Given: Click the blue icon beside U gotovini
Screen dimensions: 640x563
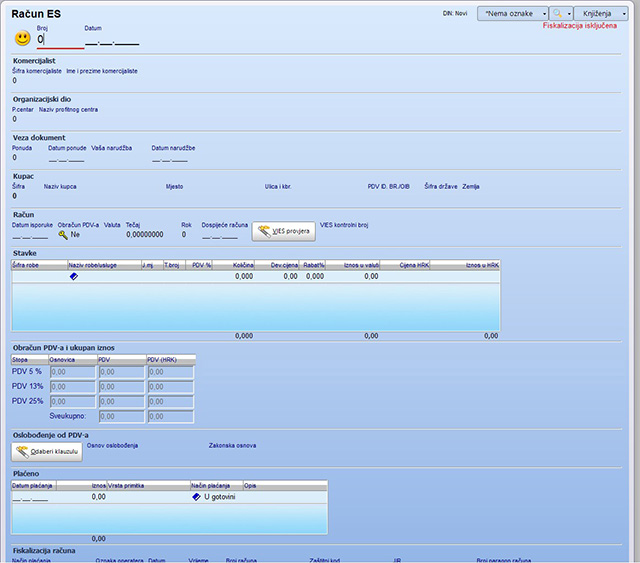Looking at the screenshot, I should 196,496.
